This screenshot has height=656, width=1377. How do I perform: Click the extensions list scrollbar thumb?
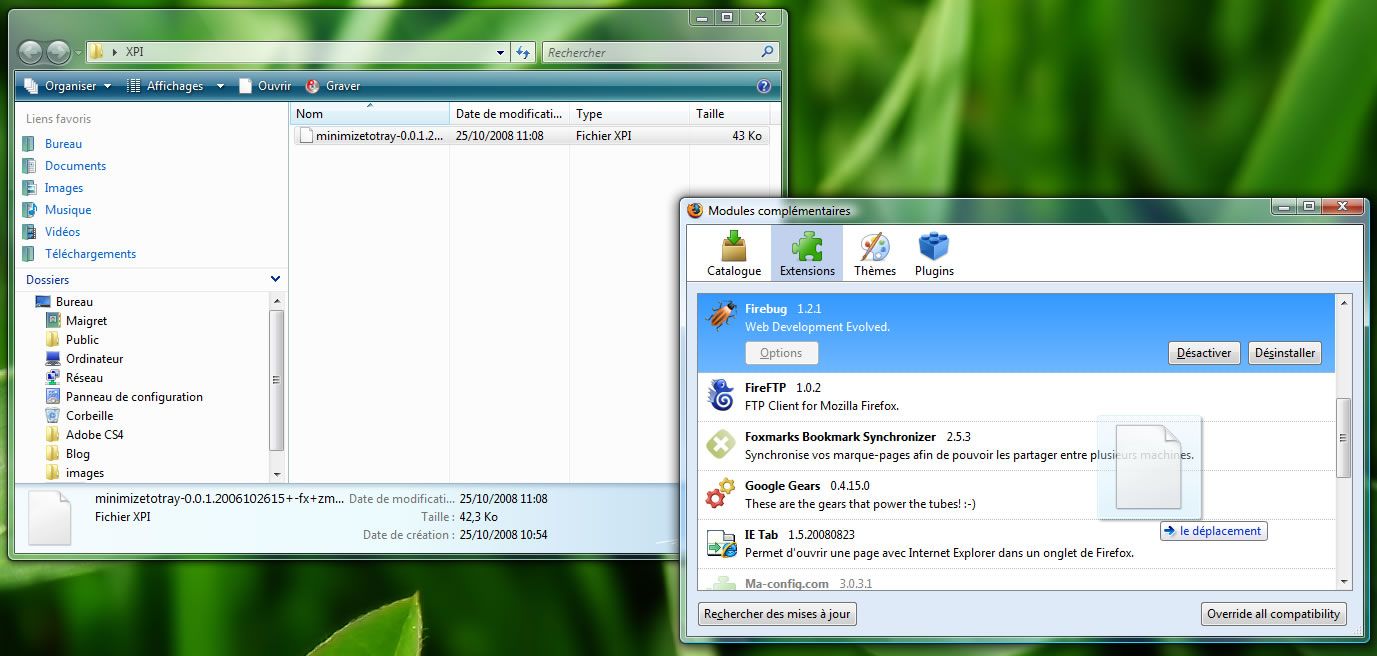pos(1344,437)
